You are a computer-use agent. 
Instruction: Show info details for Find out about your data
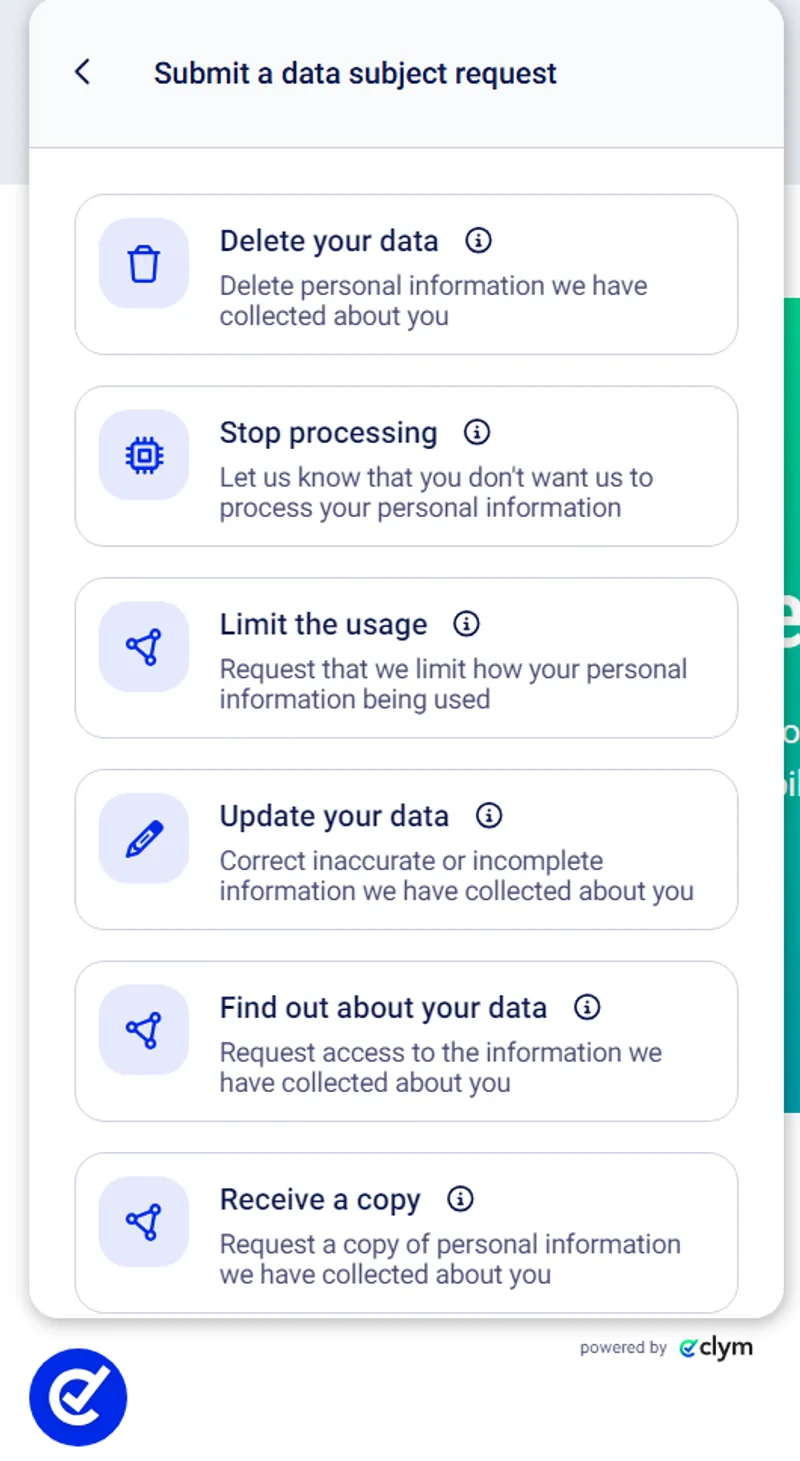[x=587, y=1007]
